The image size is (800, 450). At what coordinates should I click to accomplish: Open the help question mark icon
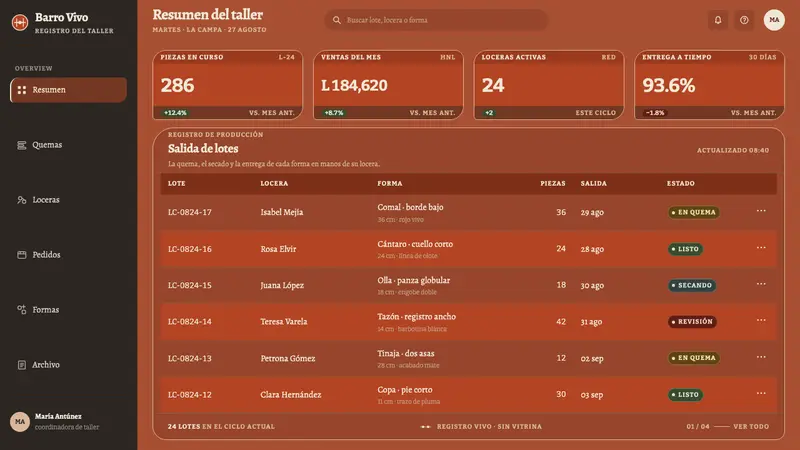[x=744, y=20]
